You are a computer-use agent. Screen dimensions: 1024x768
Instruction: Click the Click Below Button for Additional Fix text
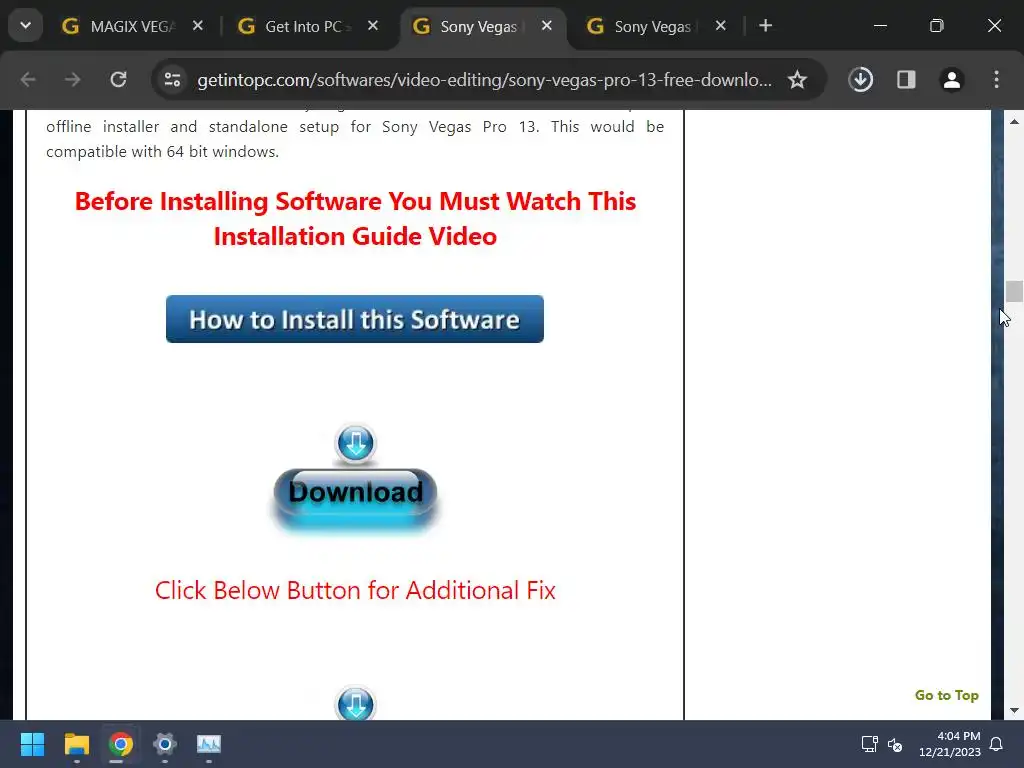(x=355, y=590)
